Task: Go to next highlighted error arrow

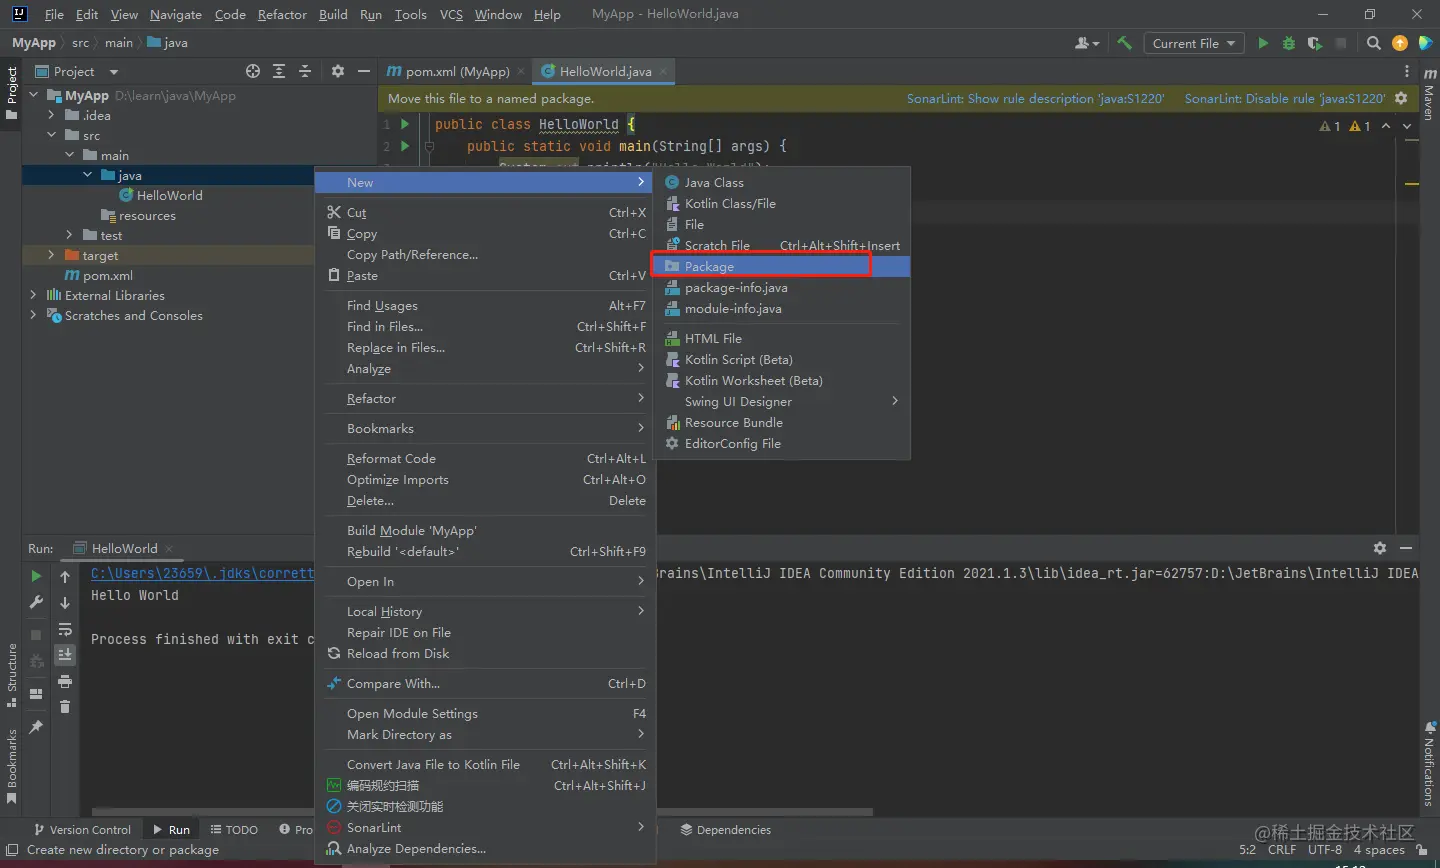Action: 1407,126
